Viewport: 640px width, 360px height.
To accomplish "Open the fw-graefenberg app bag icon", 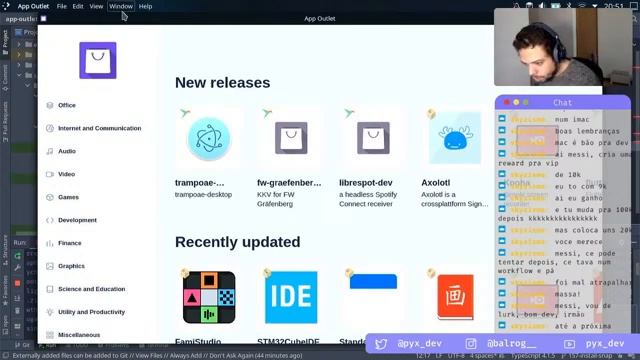I will click(x=291, y=138).
